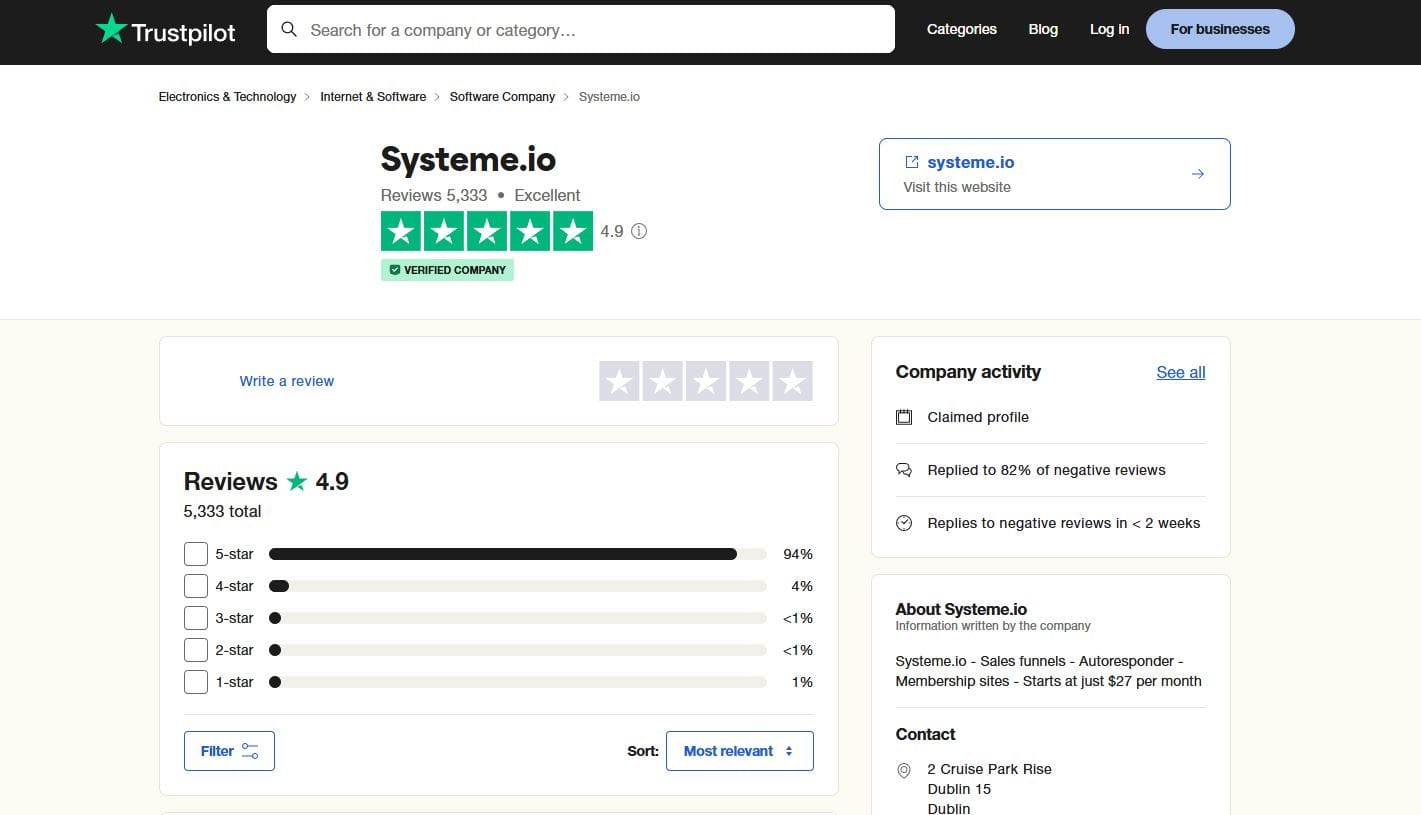Open the Electronics & Technology breadcrumb
The image size is (1421, 815).
227,97
